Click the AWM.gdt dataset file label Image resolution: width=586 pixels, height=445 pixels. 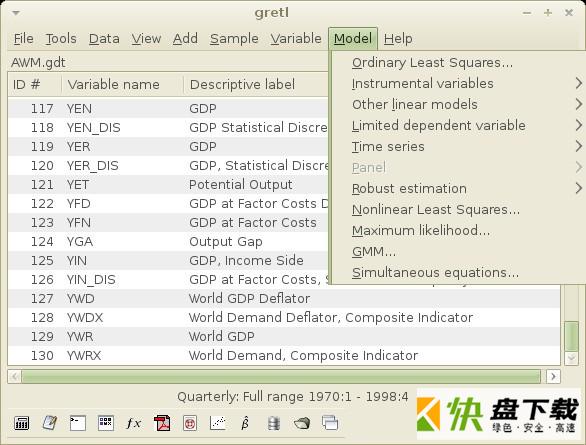click(38, 62)
